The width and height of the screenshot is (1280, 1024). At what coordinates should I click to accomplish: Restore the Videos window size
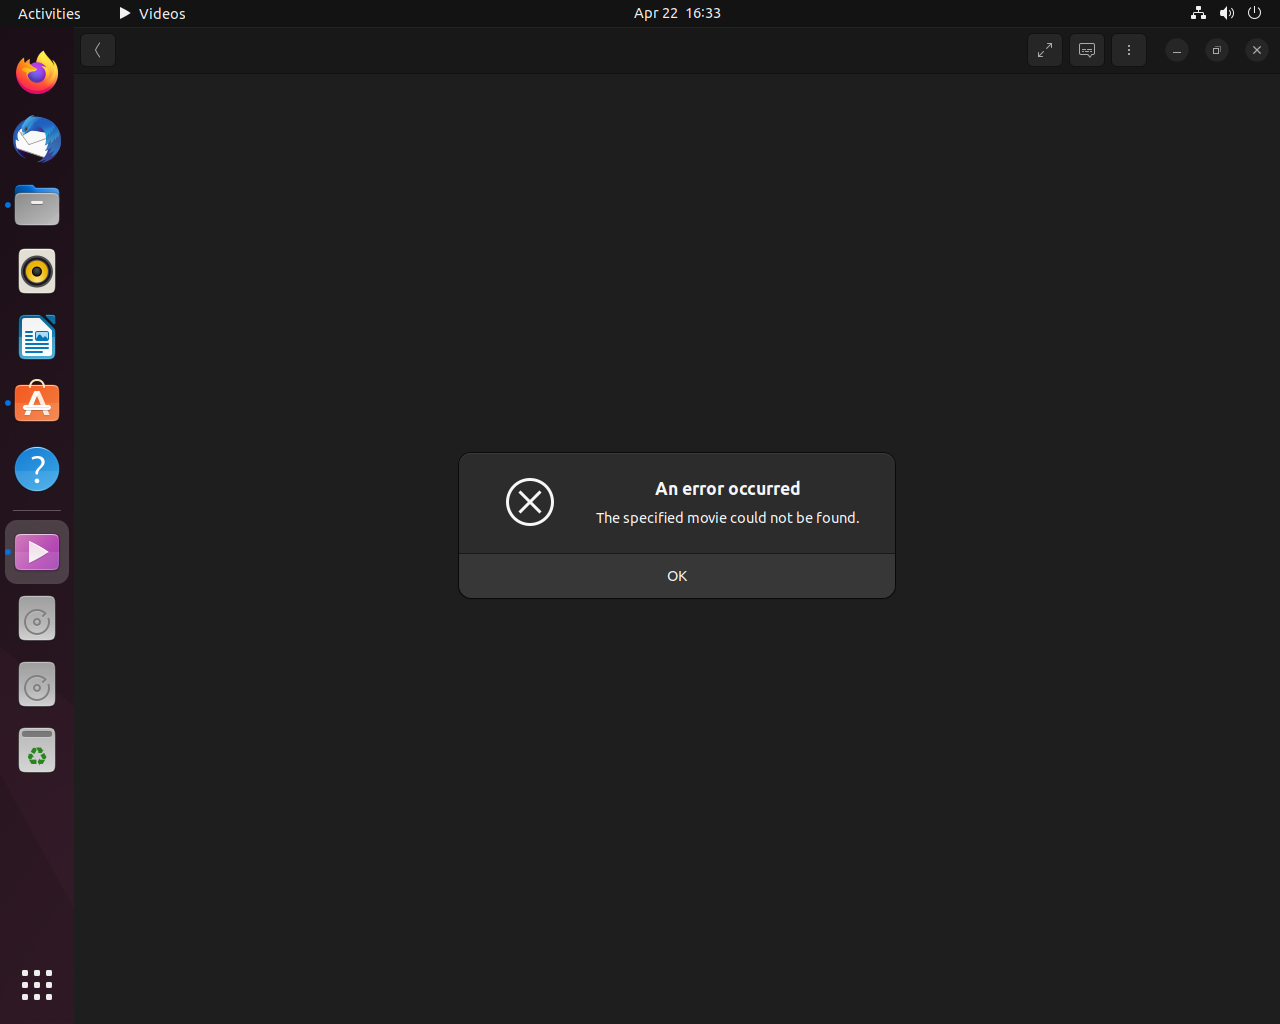pyautogui.click(x=1217, y=50)
